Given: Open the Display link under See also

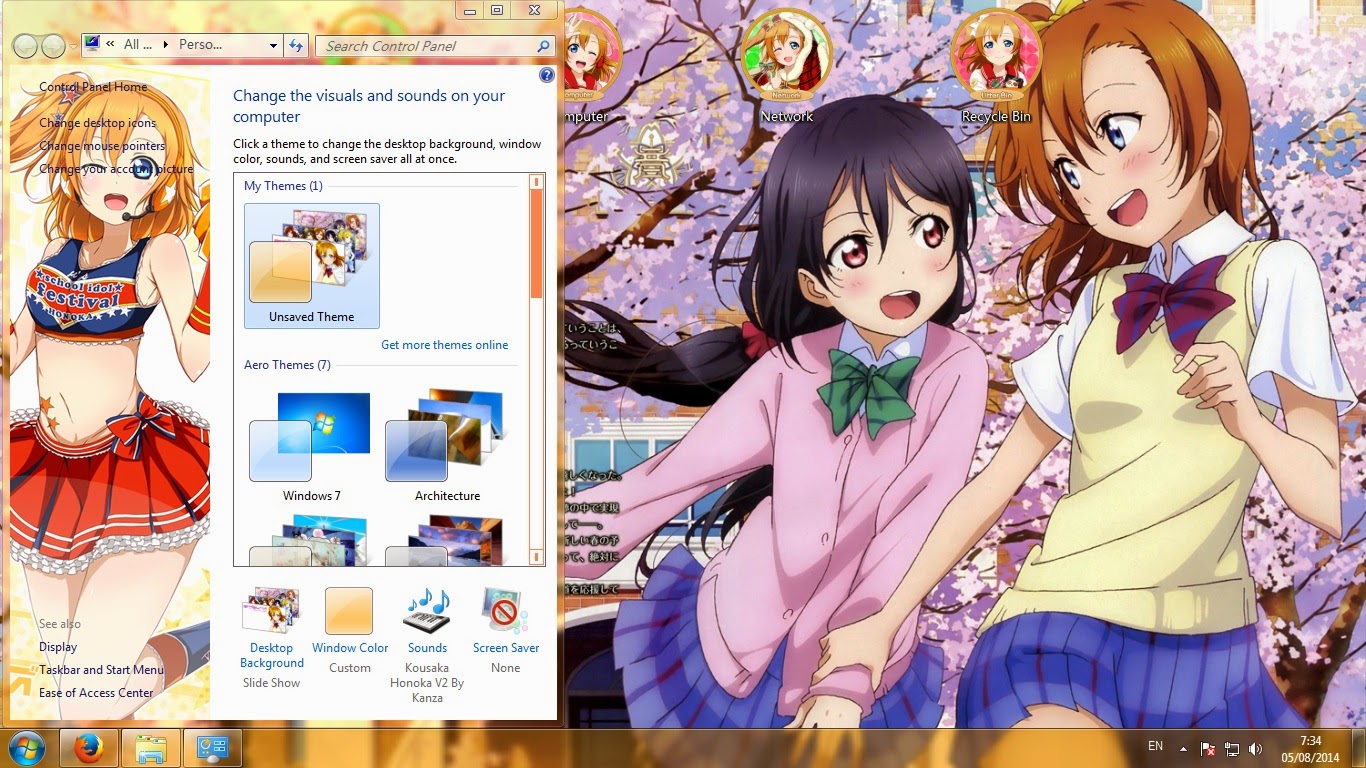Looking at the screenshot, I should 58,647.
